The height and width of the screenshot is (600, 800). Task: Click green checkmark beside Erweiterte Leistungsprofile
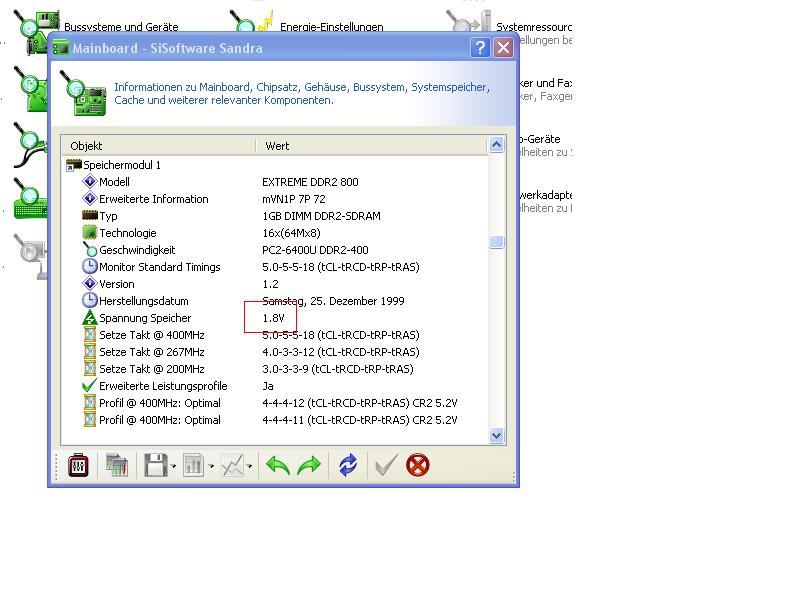[89, 385]
